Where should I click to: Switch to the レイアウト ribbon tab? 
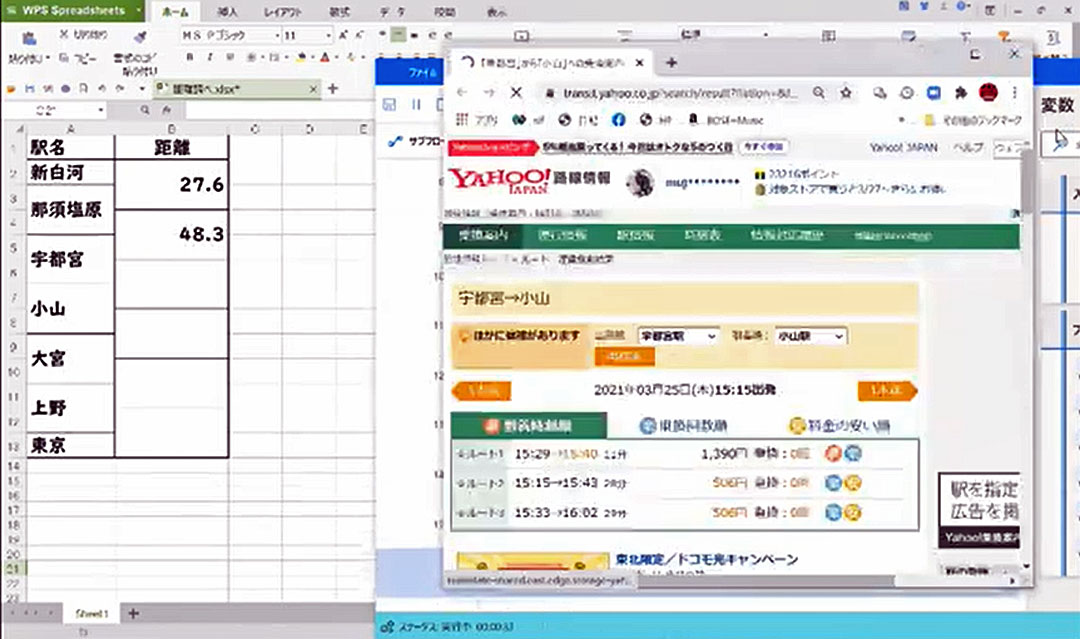(x=283, y=12)
